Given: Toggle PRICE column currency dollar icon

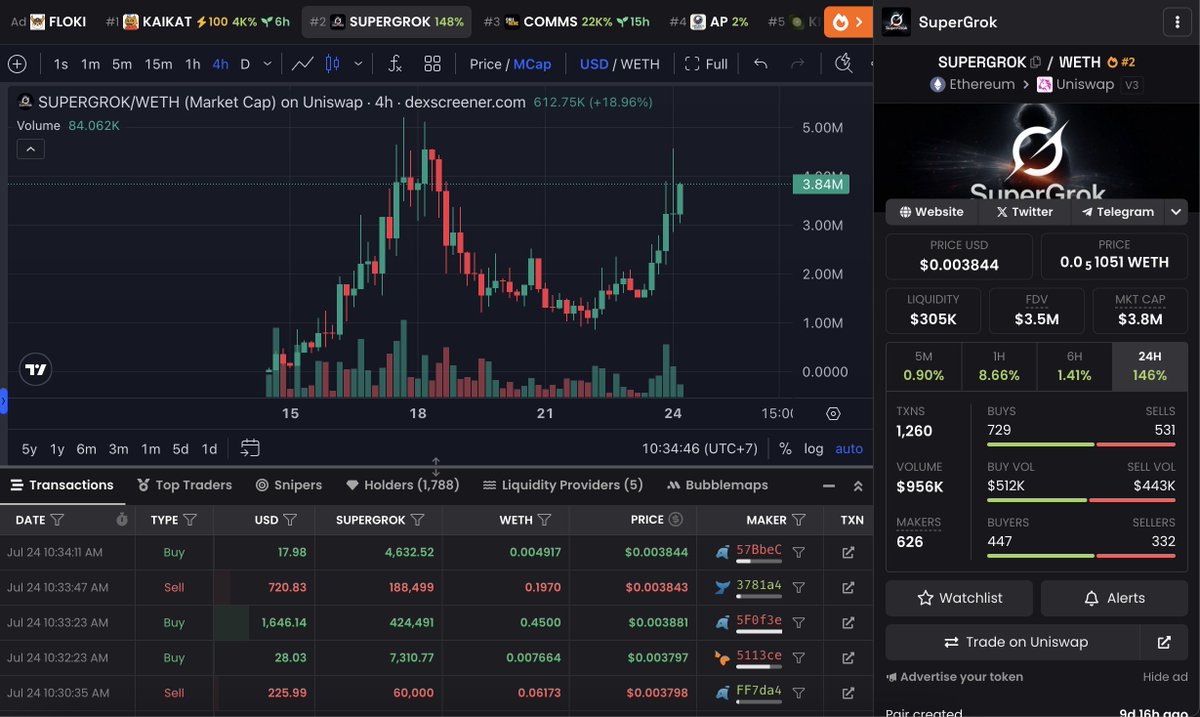Looking at the screenshot, I should 676,520.
